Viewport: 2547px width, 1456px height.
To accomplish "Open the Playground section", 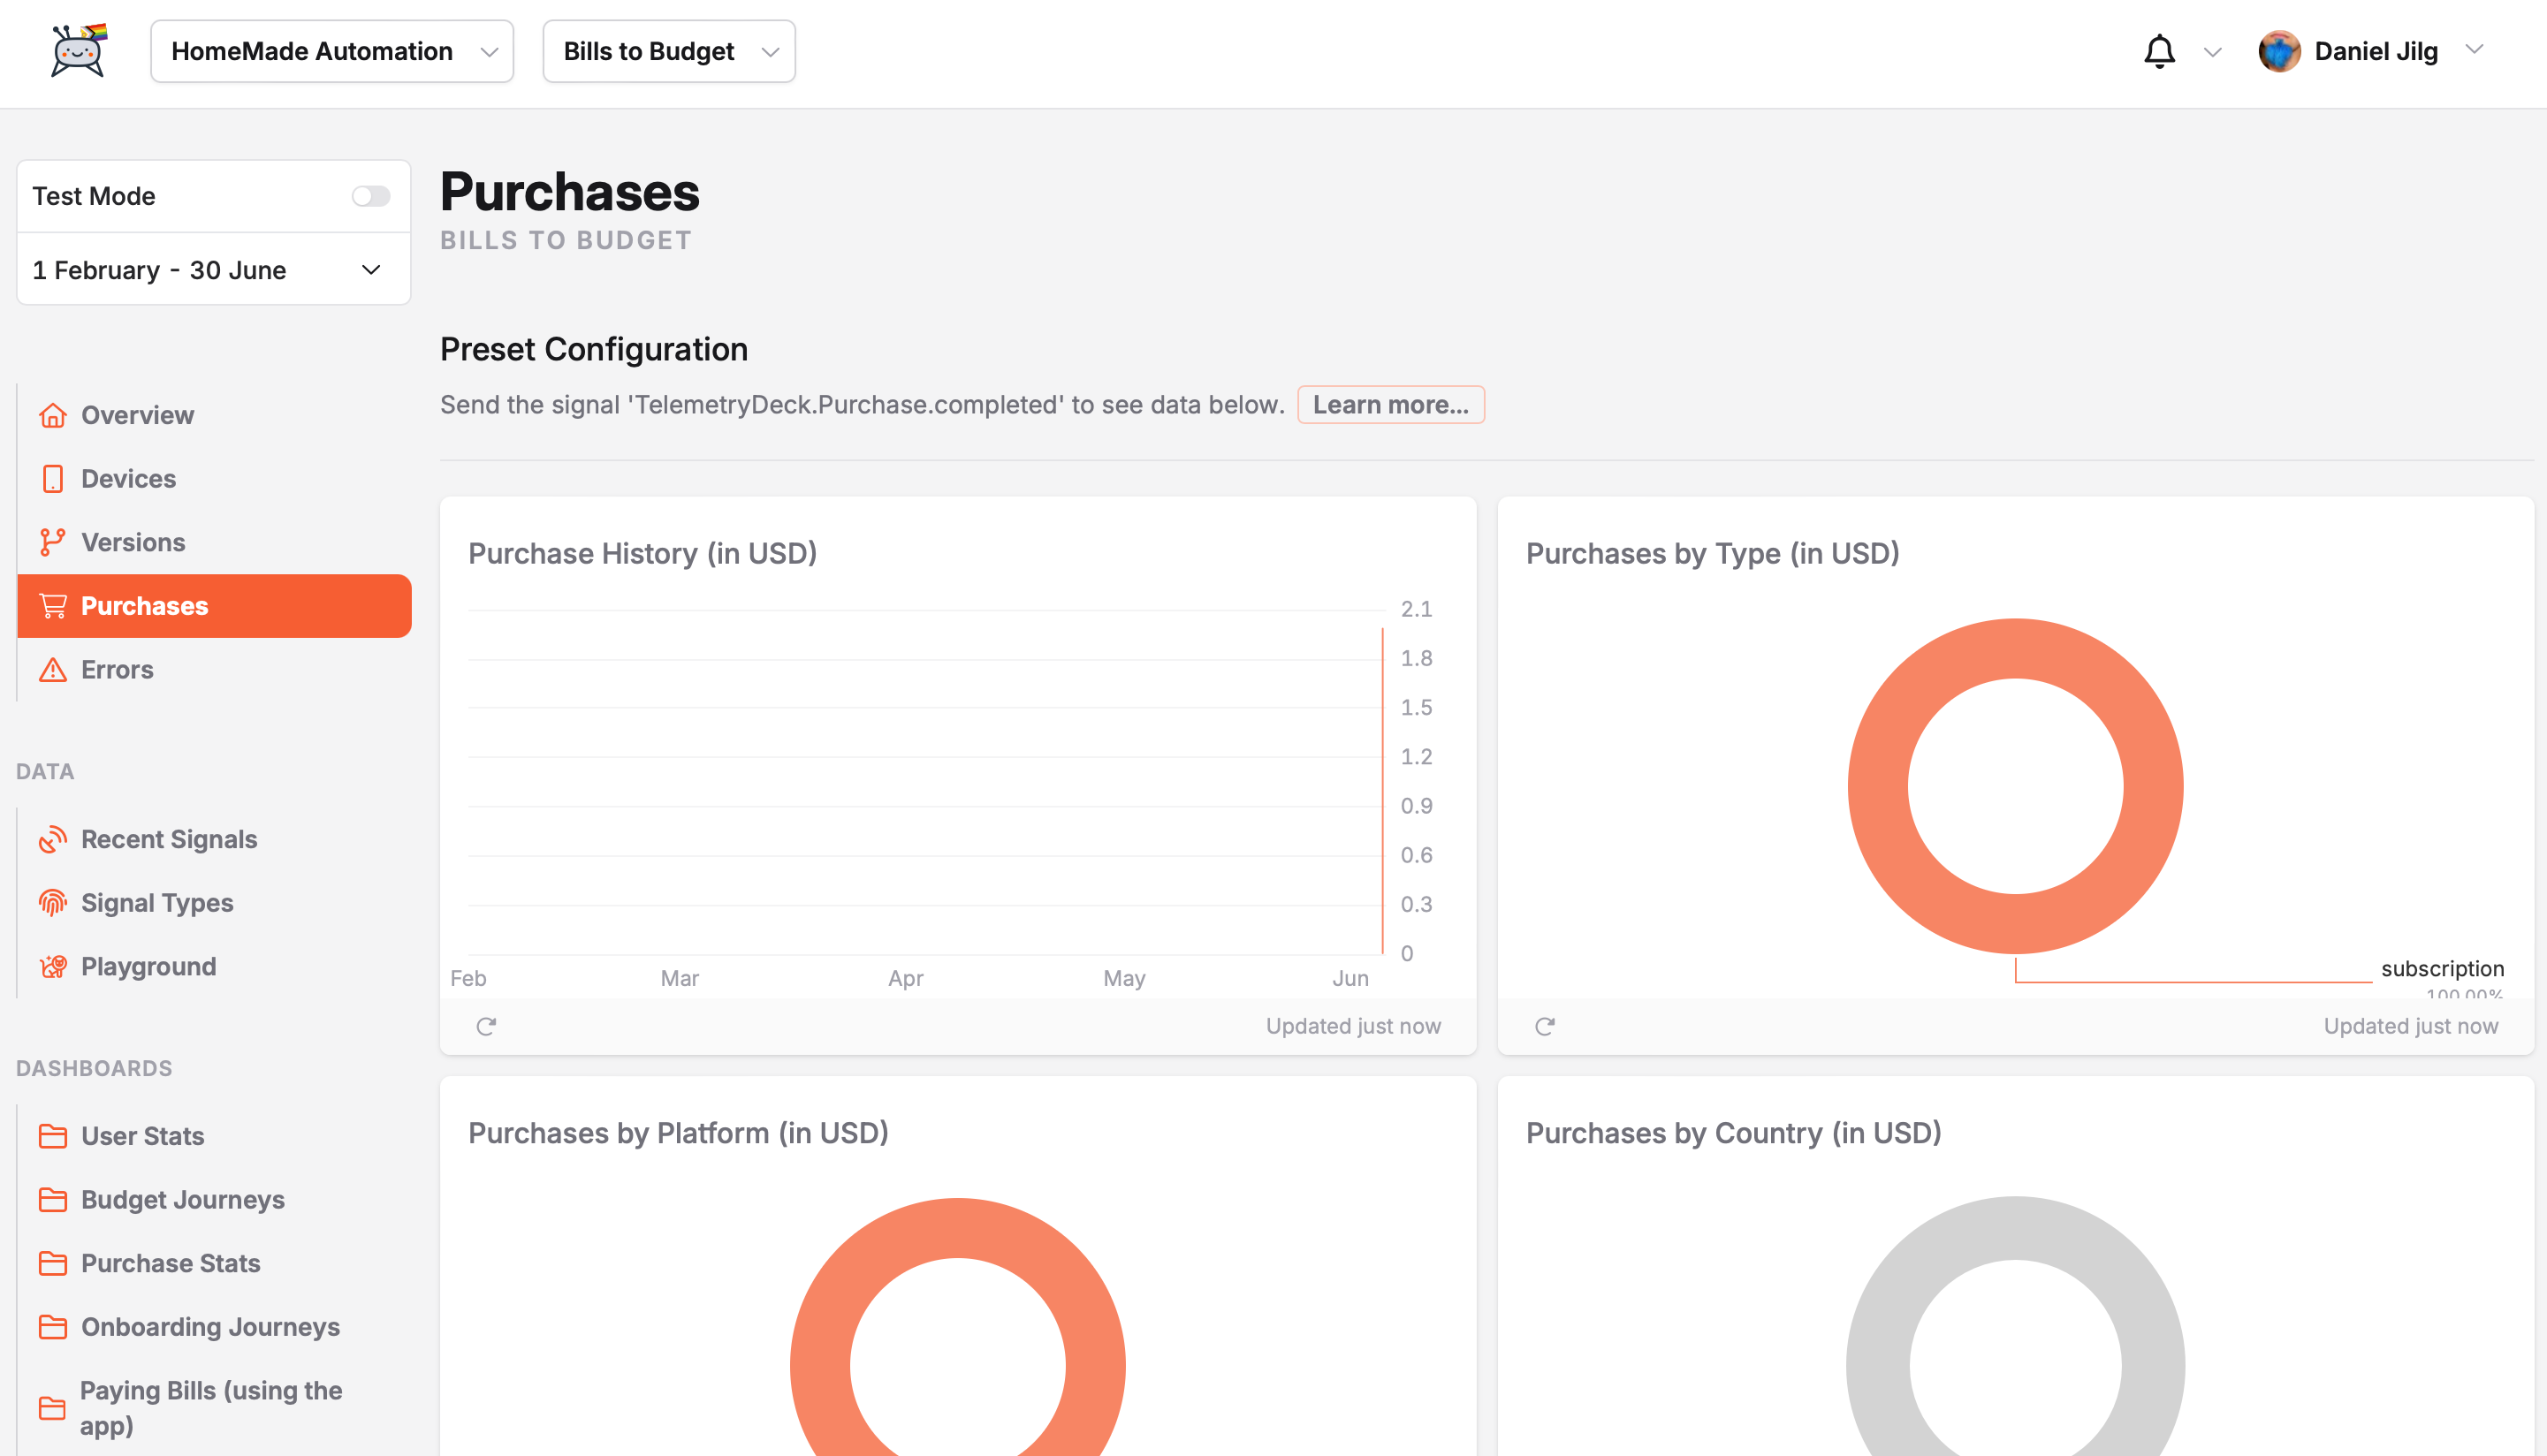I will click(x=148, y=966).
